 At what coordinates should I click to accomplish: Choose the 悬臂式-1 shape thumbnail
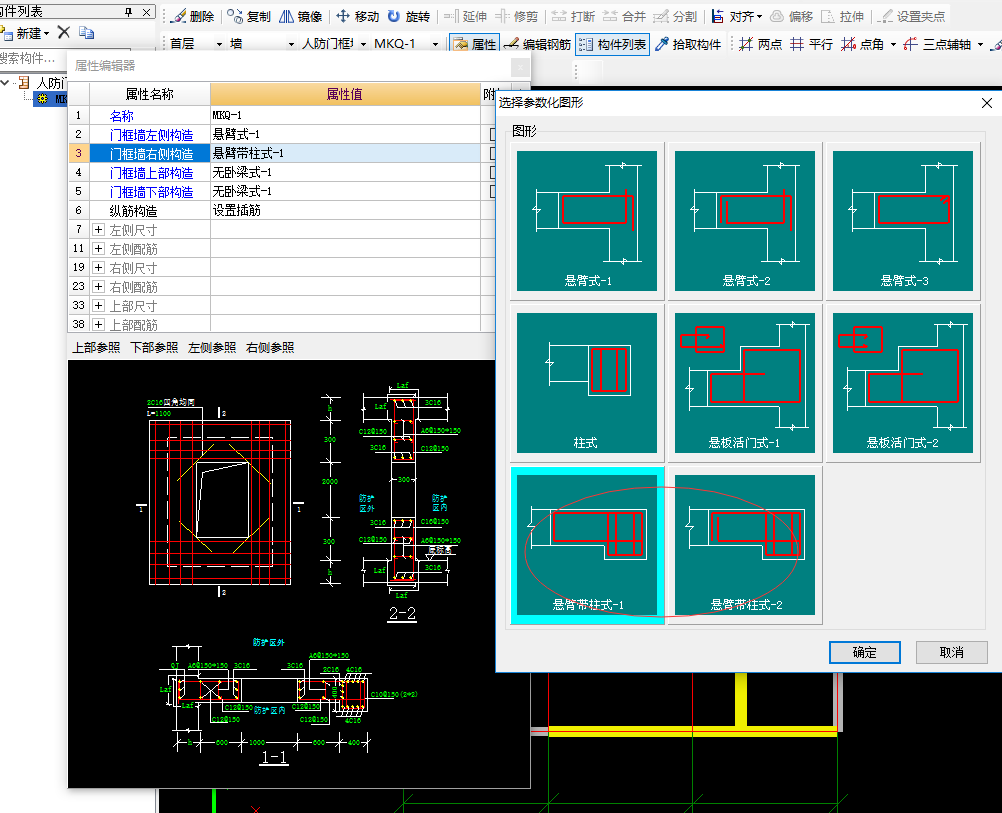[587, 221]
